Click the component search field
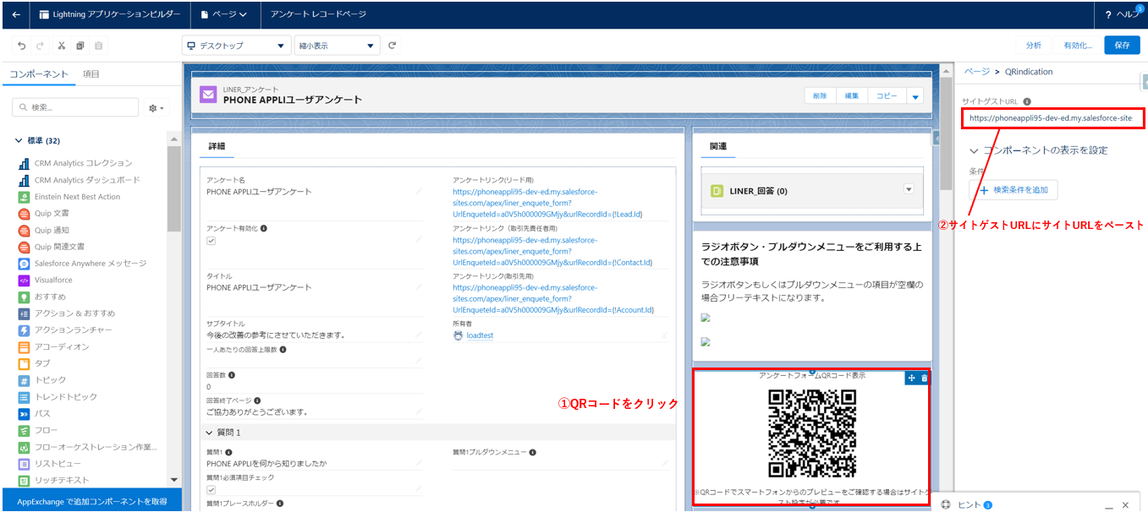The image size is (1148, 512). tap(75, 108)
